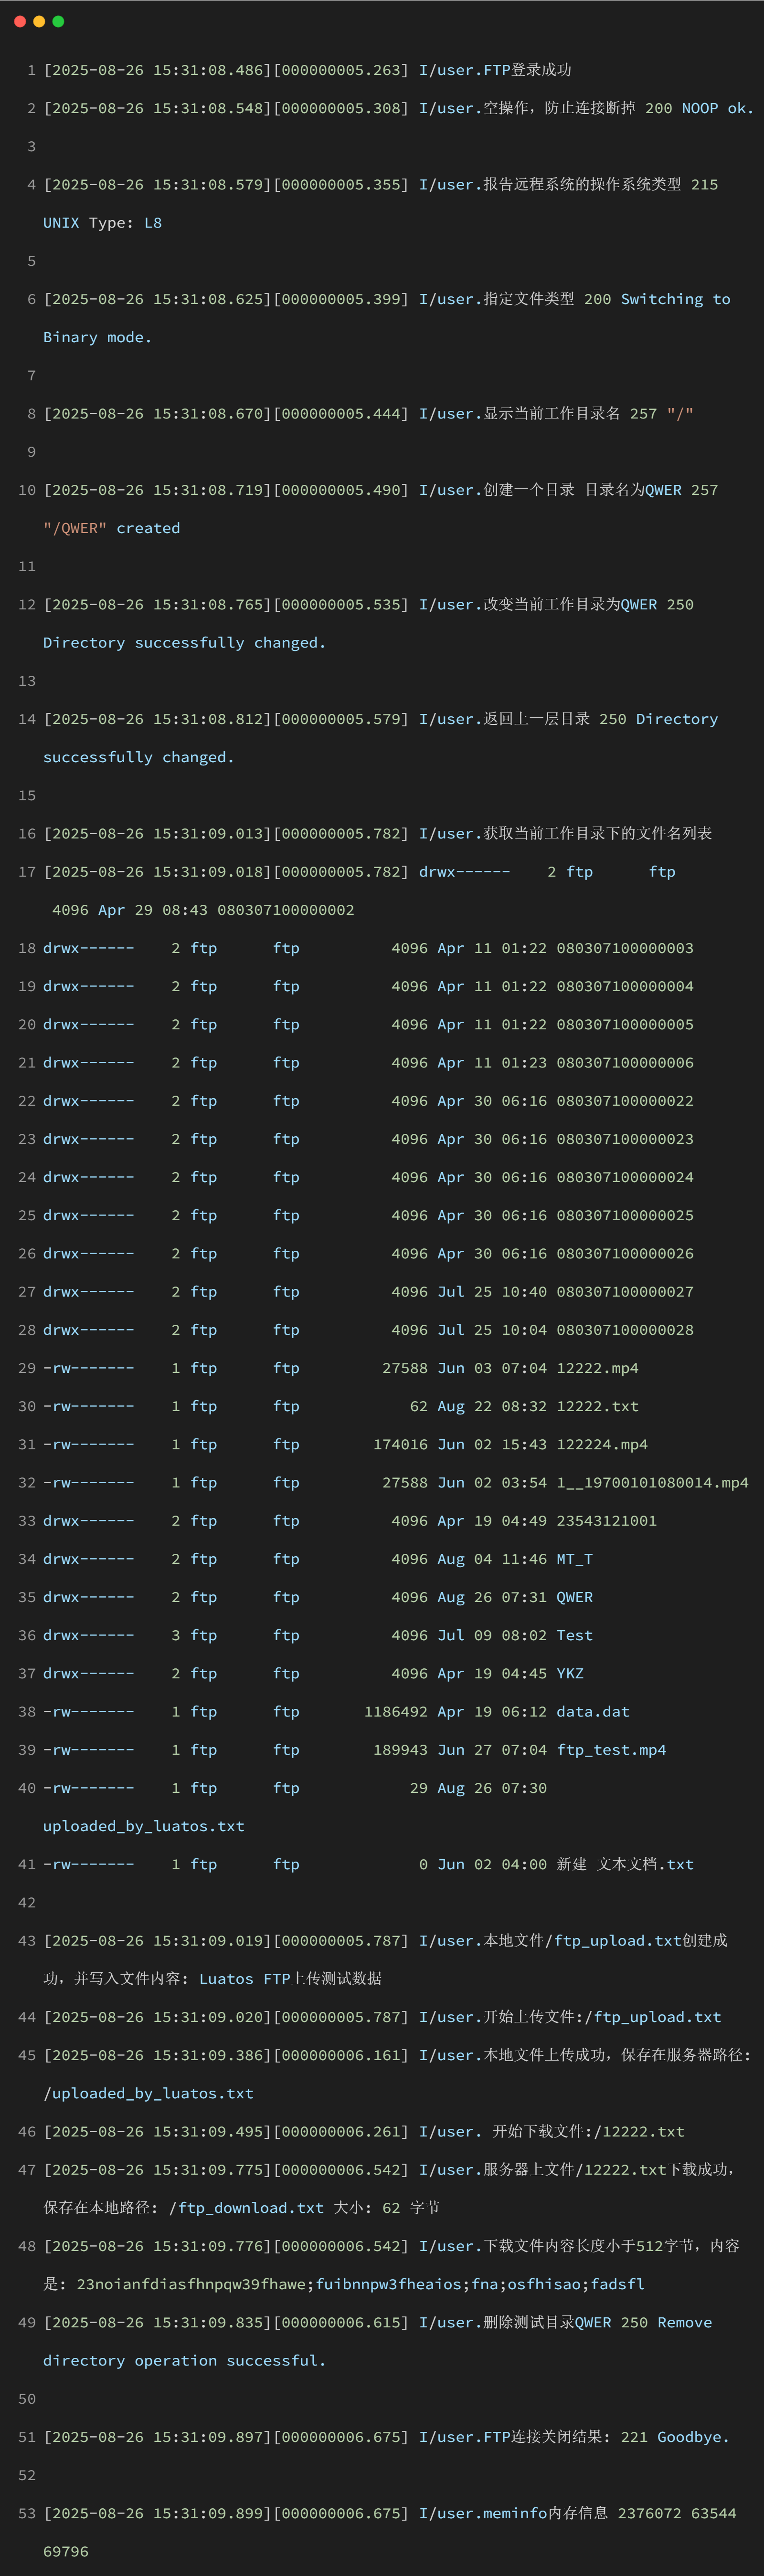The height and width of the screenshot is (2576, 764).
Task: Click file size 174016
Action: (x=400, y=1445)
